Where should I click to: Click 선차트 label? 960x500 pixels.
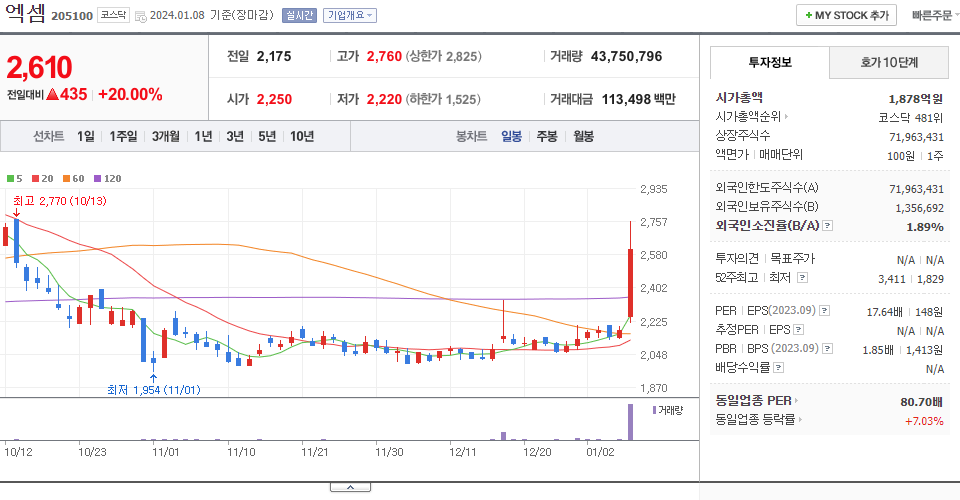coord(48,136)
